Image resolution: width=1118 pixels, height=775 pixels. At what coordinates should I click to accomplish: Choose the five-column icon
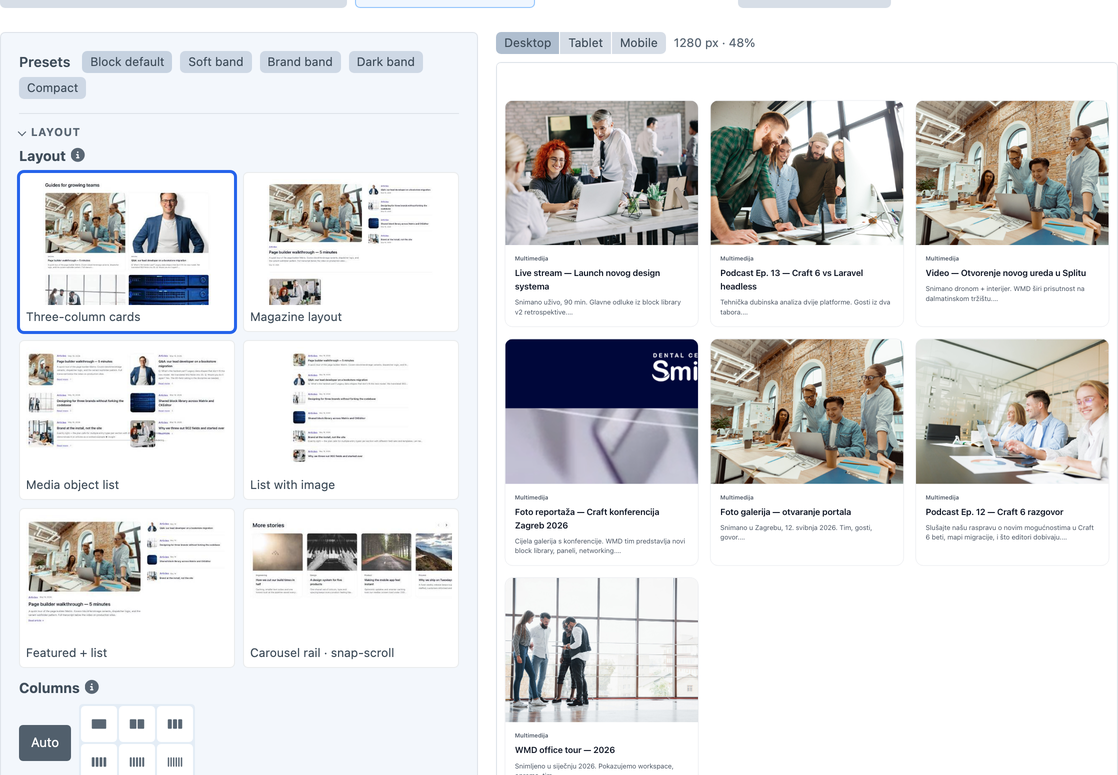[137, 761]
